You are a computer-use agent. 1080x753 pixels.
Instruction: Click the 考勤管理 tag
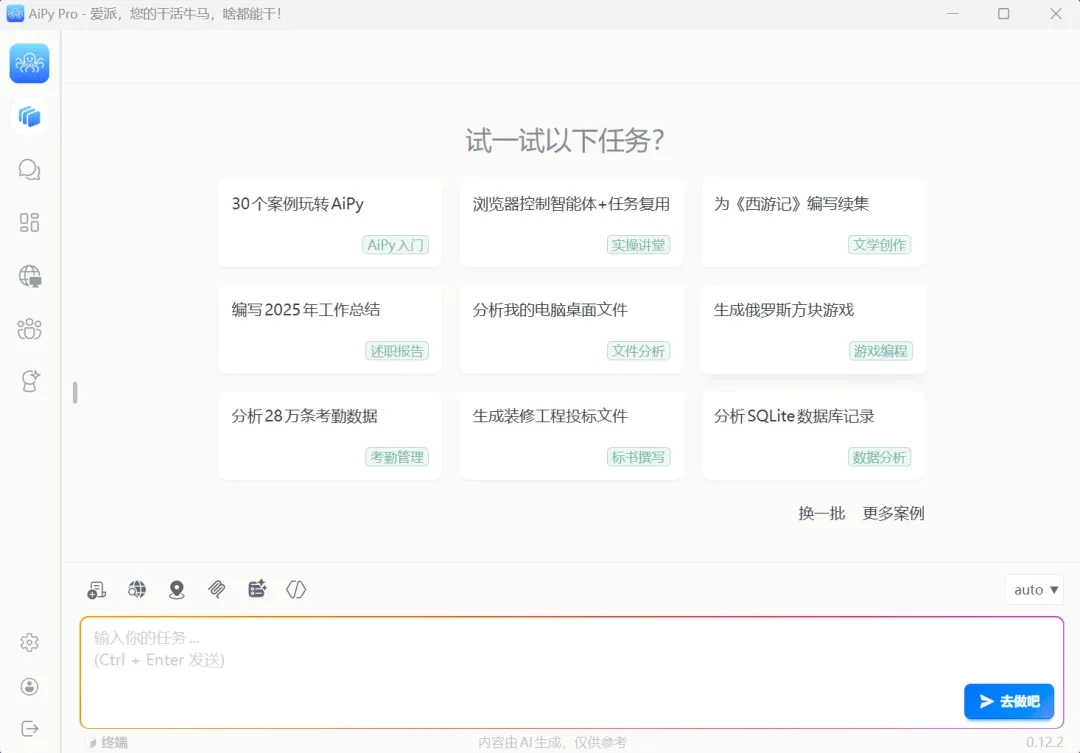click(x=397, y=457)
